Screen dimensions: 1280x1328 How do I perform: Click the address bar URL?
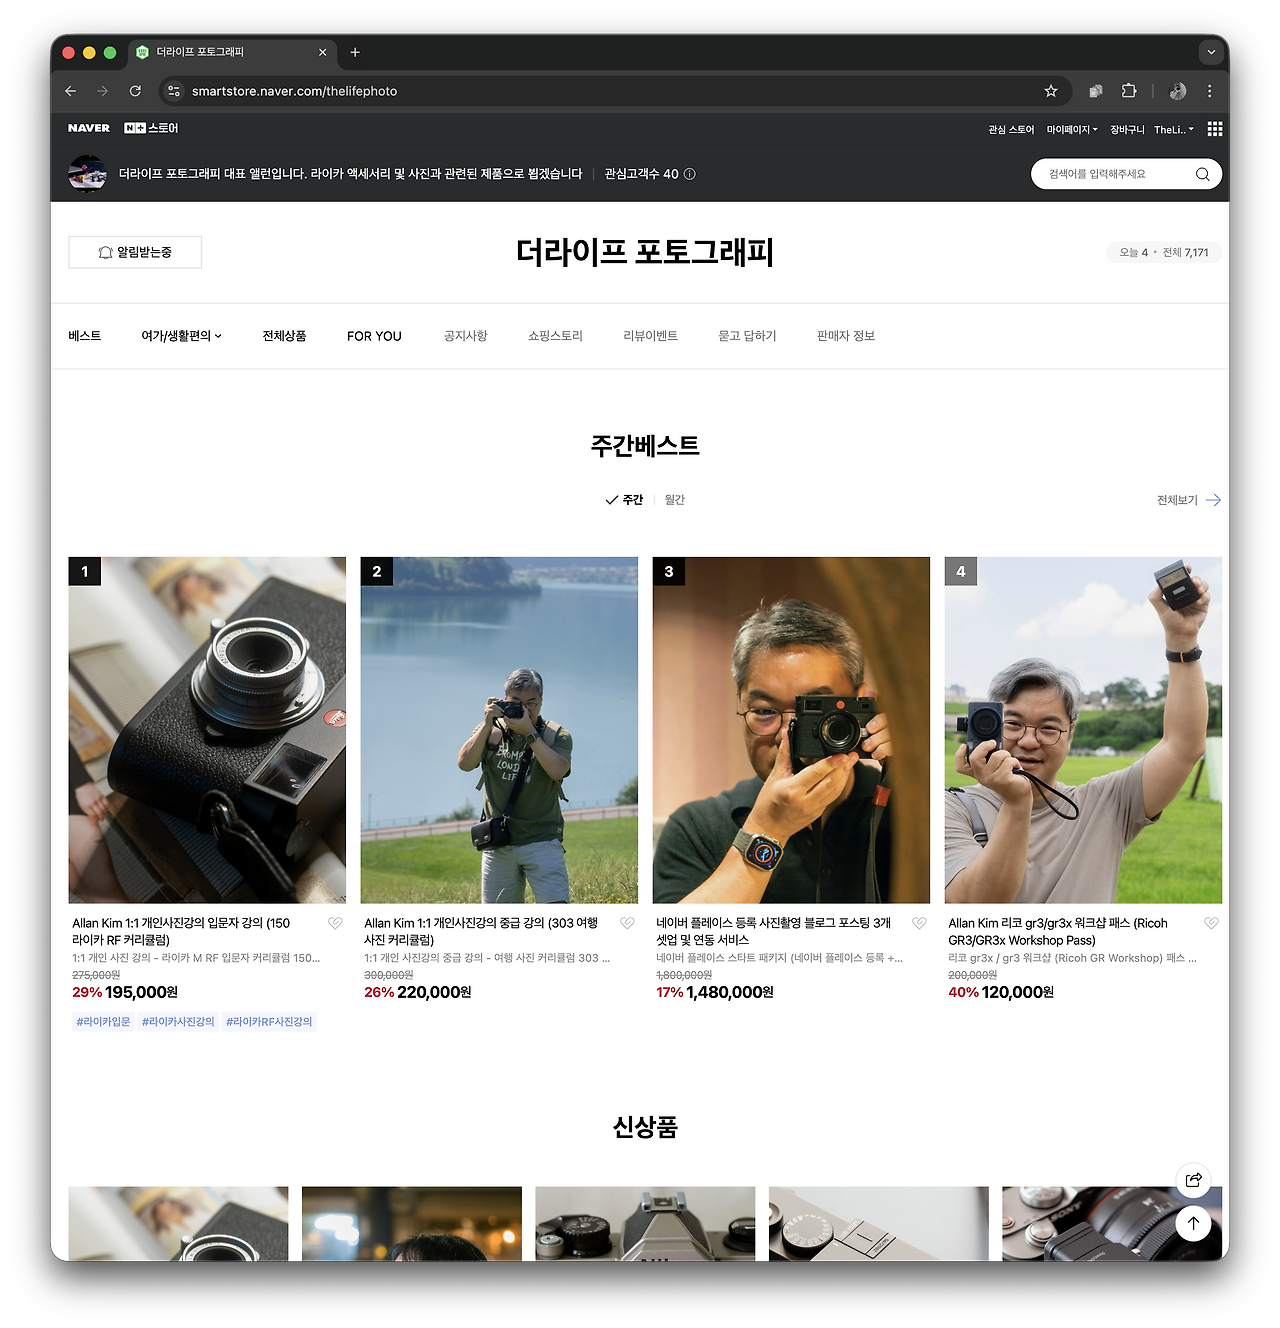(x=294, y=91)
